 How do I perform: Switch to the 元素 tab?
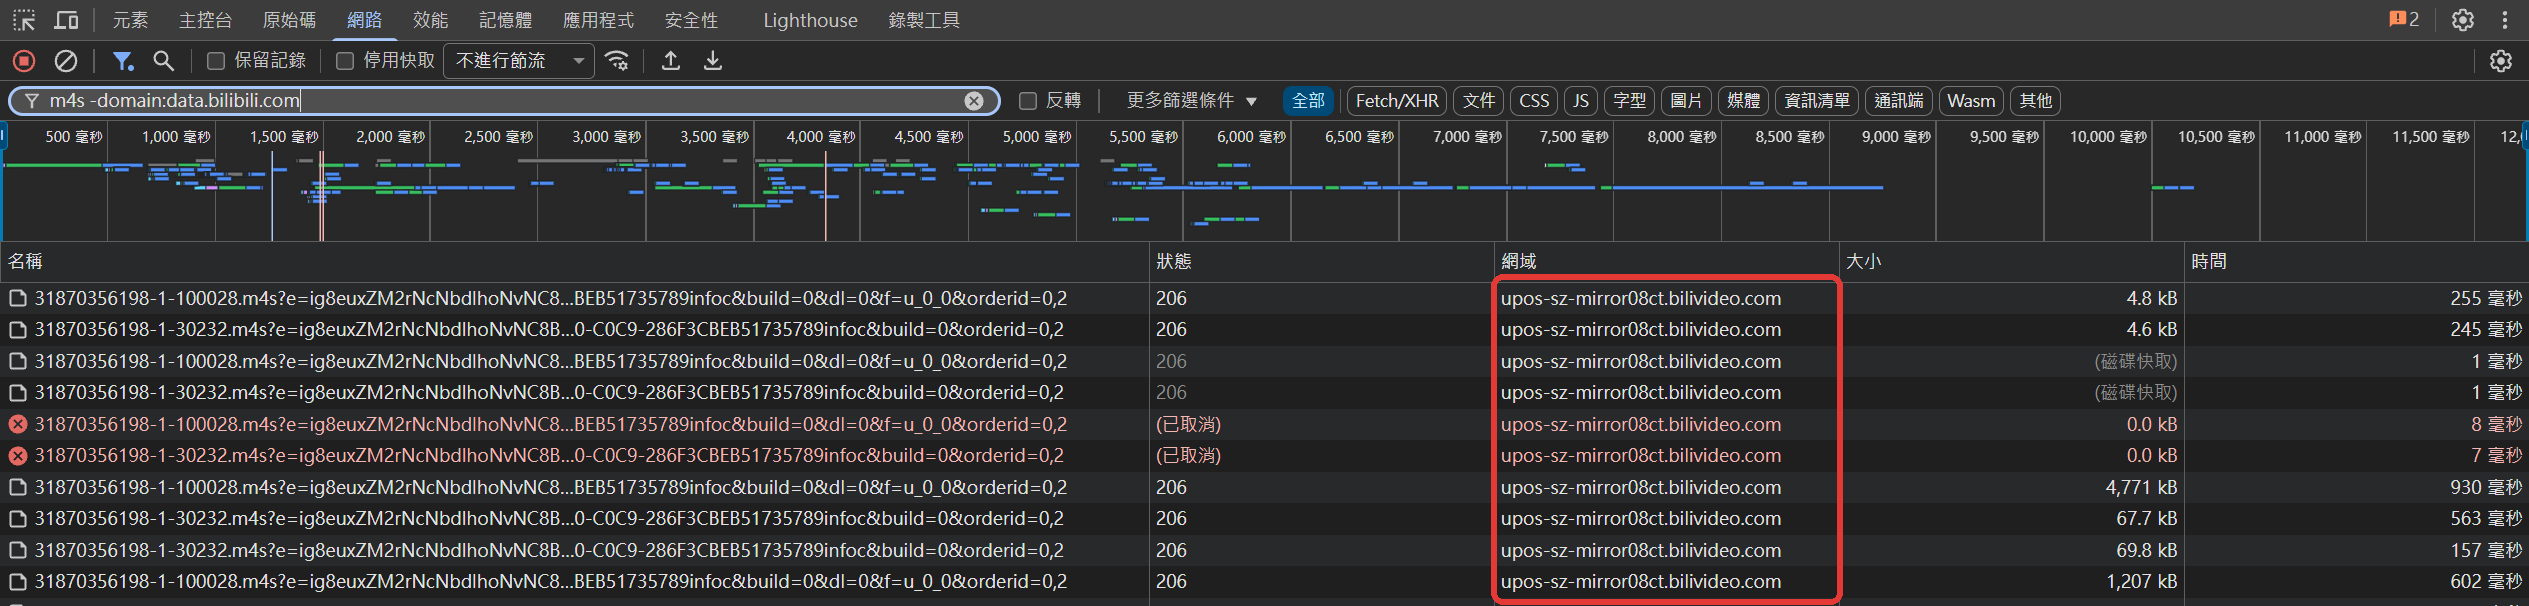tap(130, 20)
